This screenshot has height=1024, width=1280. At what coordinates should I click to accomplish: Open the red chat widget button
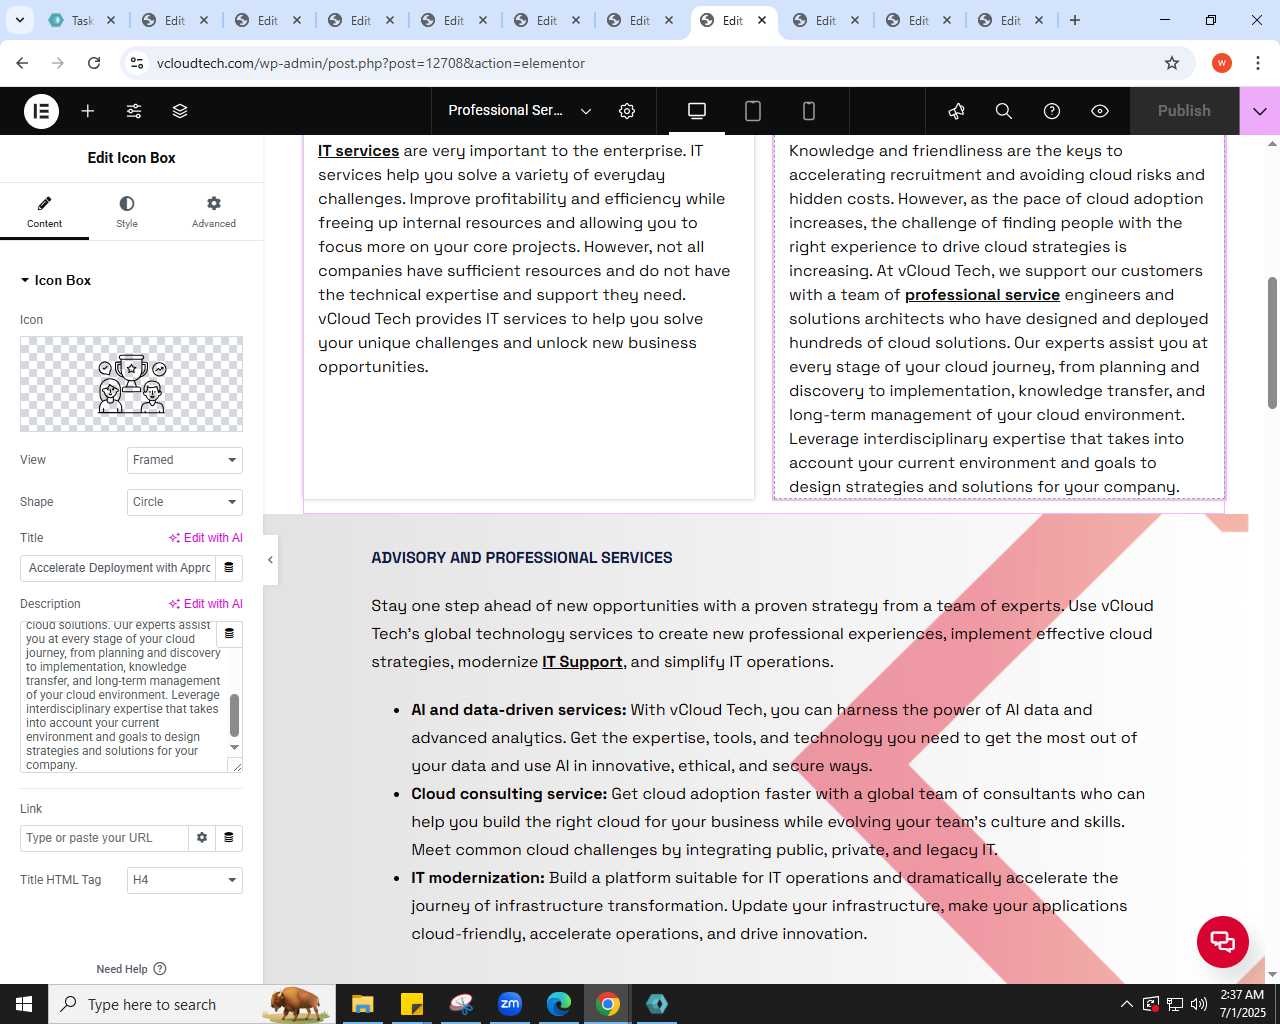pos(1223,942)
